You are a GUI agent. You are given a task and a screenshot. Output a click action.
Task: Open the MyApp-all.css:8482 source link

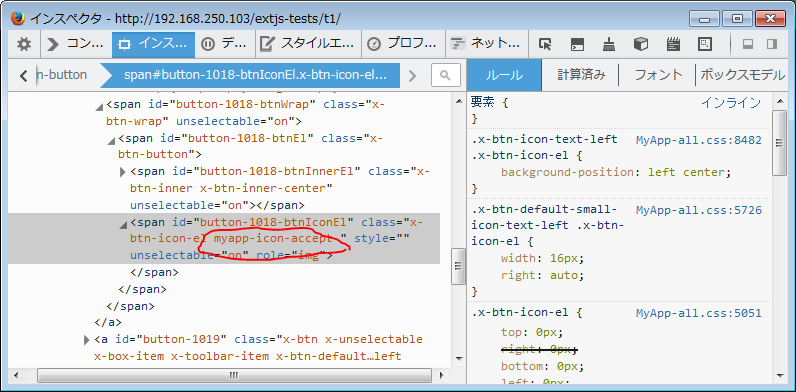click(x=699, y=140)
